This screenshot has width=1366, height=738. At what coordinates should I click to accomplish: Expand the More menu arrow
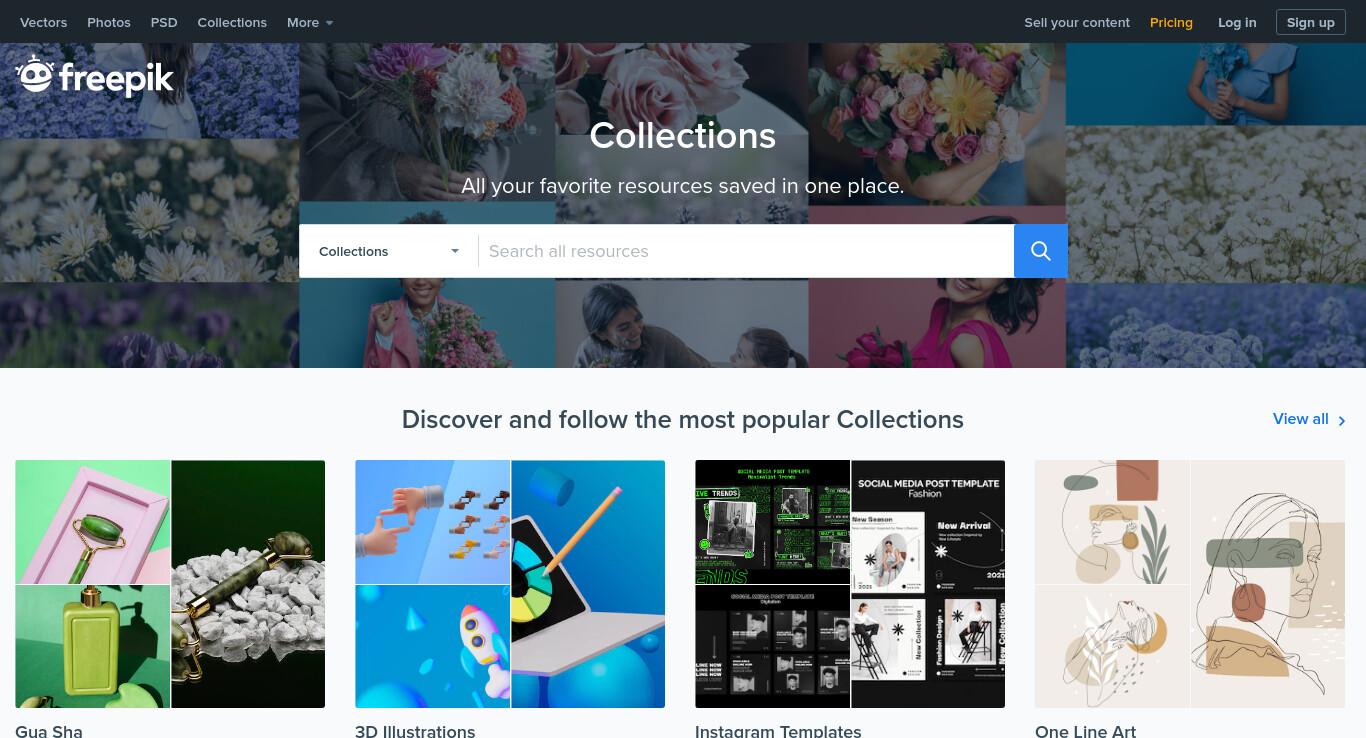pos(329,23)
